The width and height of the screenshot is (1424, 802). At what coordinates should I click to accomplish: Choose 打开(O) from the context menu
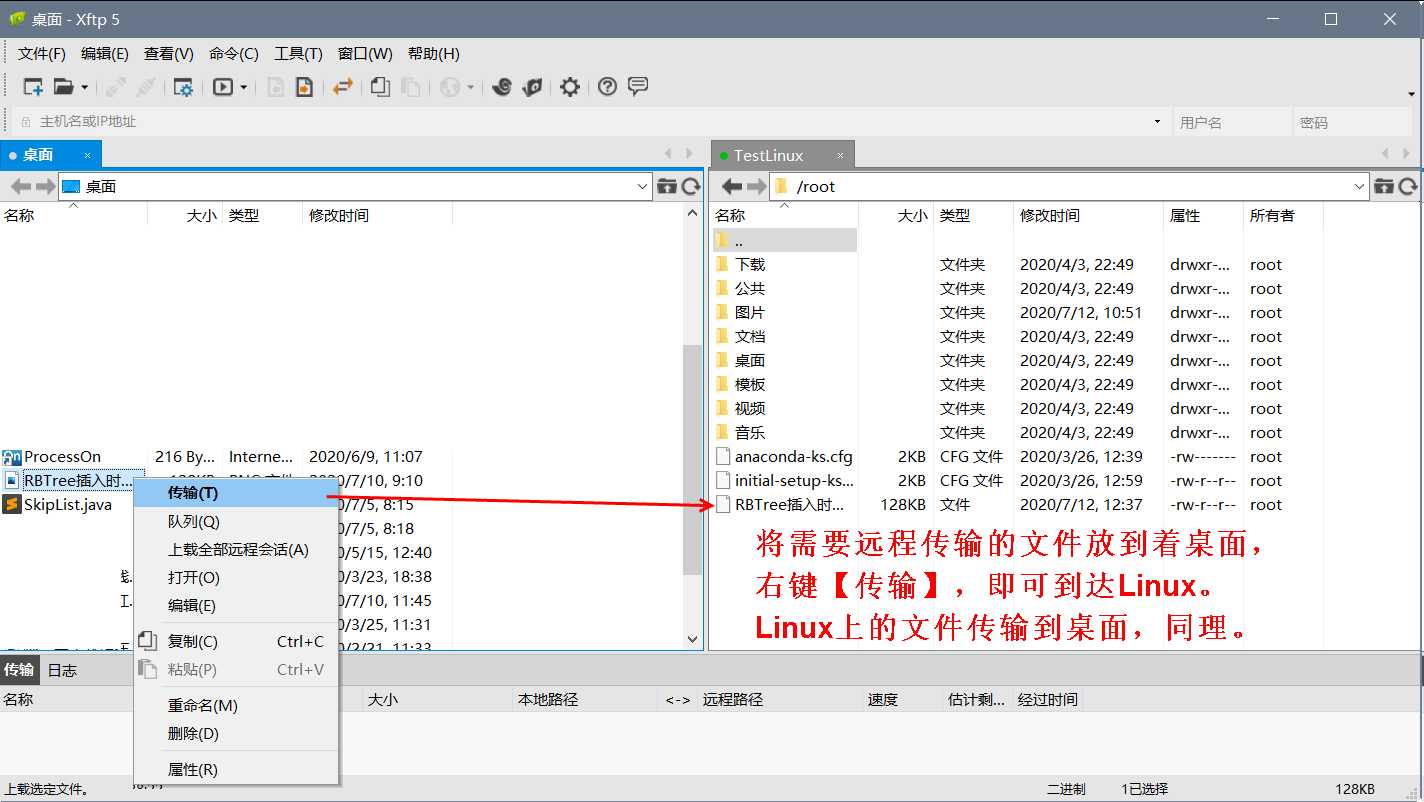236,577
